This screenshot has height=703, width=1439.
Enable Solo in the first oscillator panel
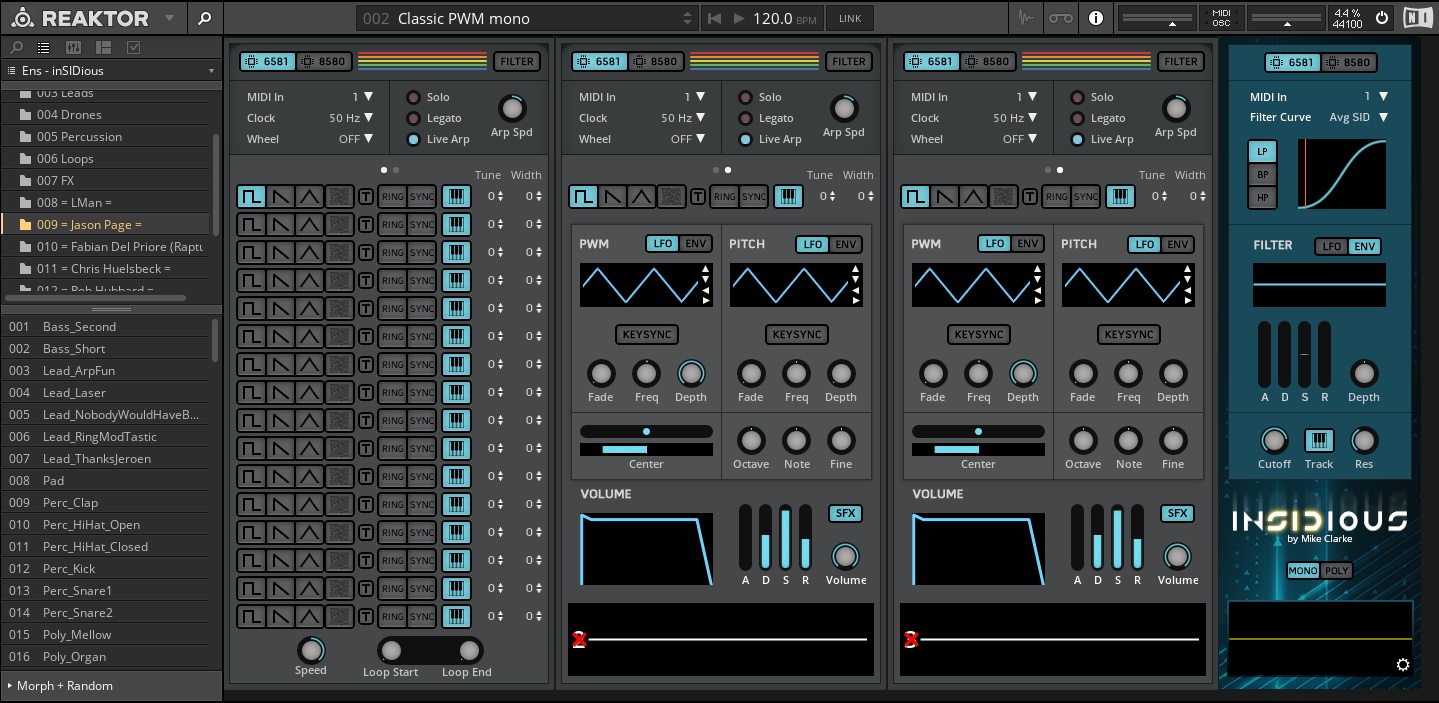click(413, 97)
